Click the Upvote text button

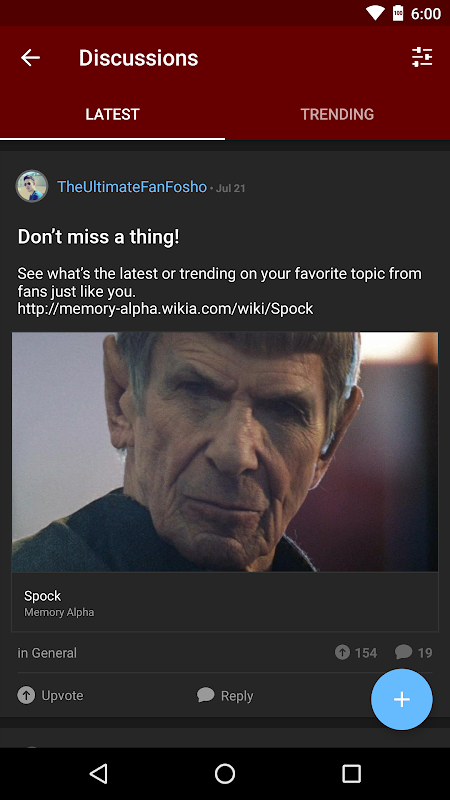tap(62, 695)
